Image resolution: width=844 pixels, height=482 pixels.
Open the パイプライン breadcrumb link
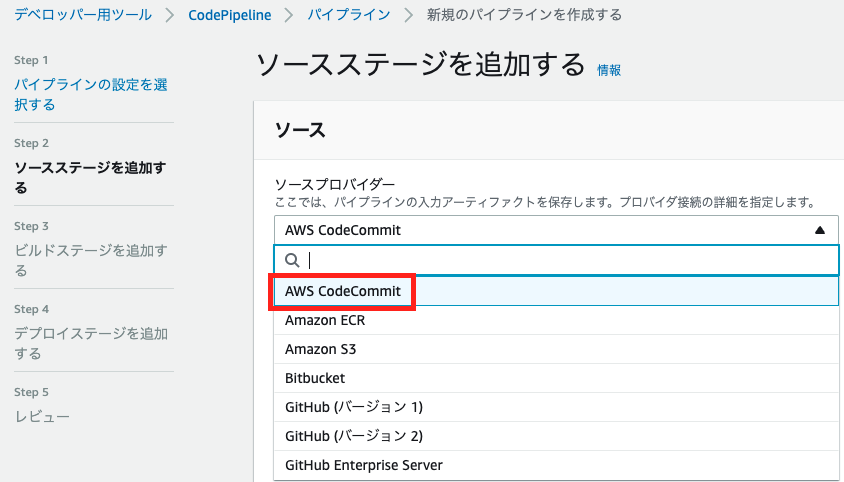349,15
